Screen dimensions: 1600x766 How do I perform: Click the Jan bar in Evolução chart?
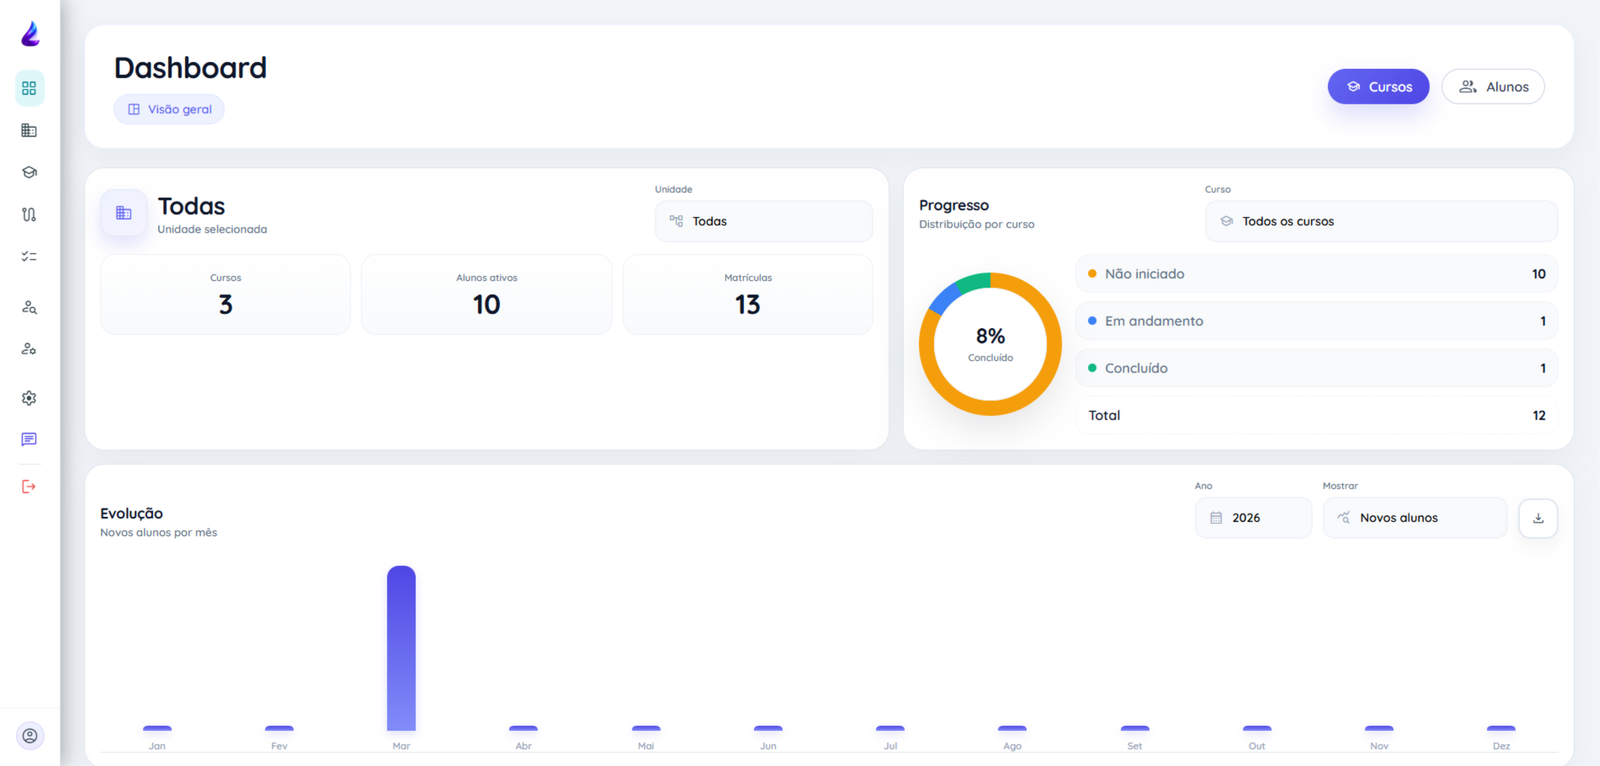pyautogui.click(x=157, y=728)
